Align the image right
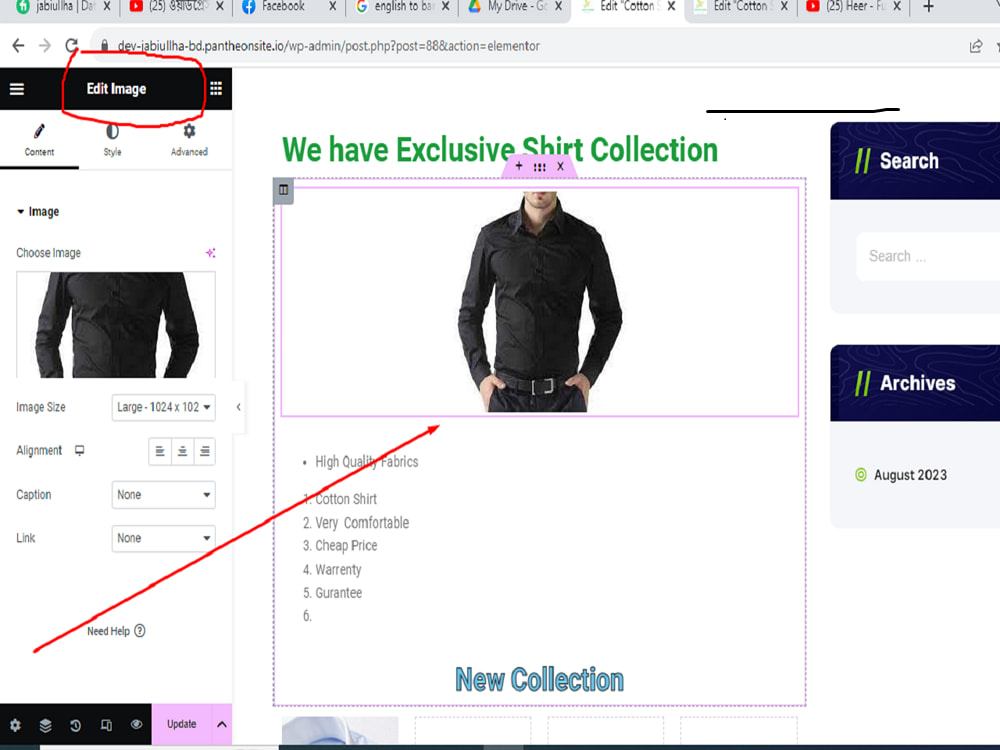 [205, 451]
